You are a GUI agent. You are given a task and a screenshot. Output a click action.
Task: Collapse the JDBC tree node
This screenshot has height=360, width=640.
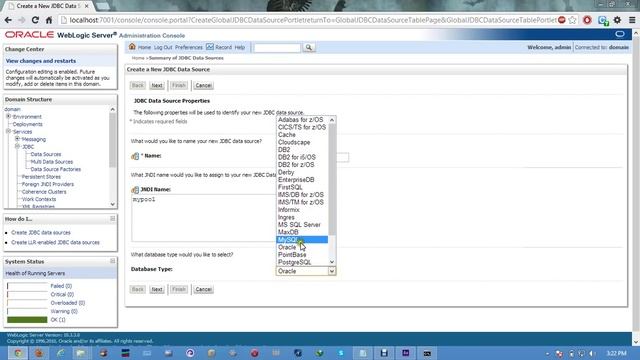coord(17,146)
